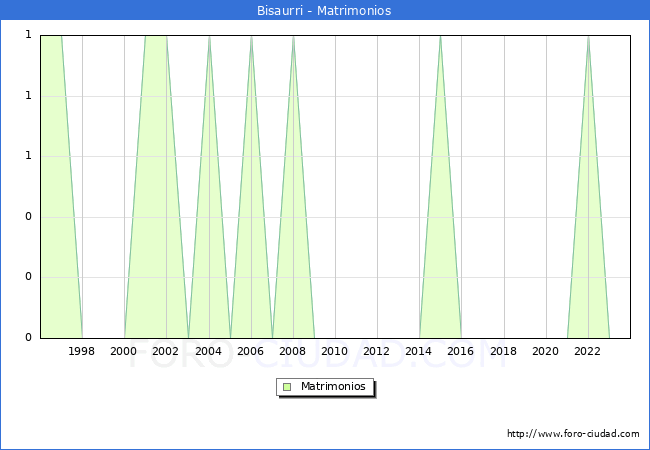Select the 1998 x-axis year label

tap(82, 351)
